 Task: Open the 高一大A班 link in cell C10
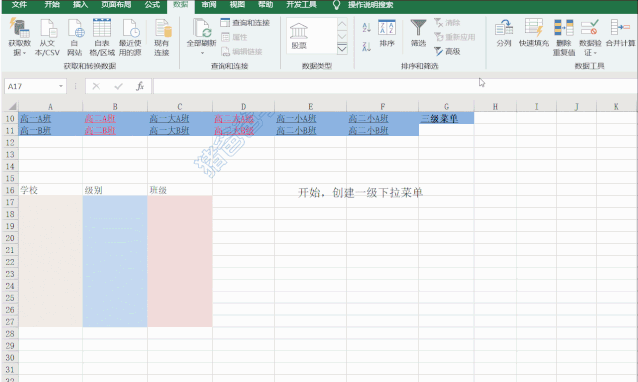click(x=169, y=118)
